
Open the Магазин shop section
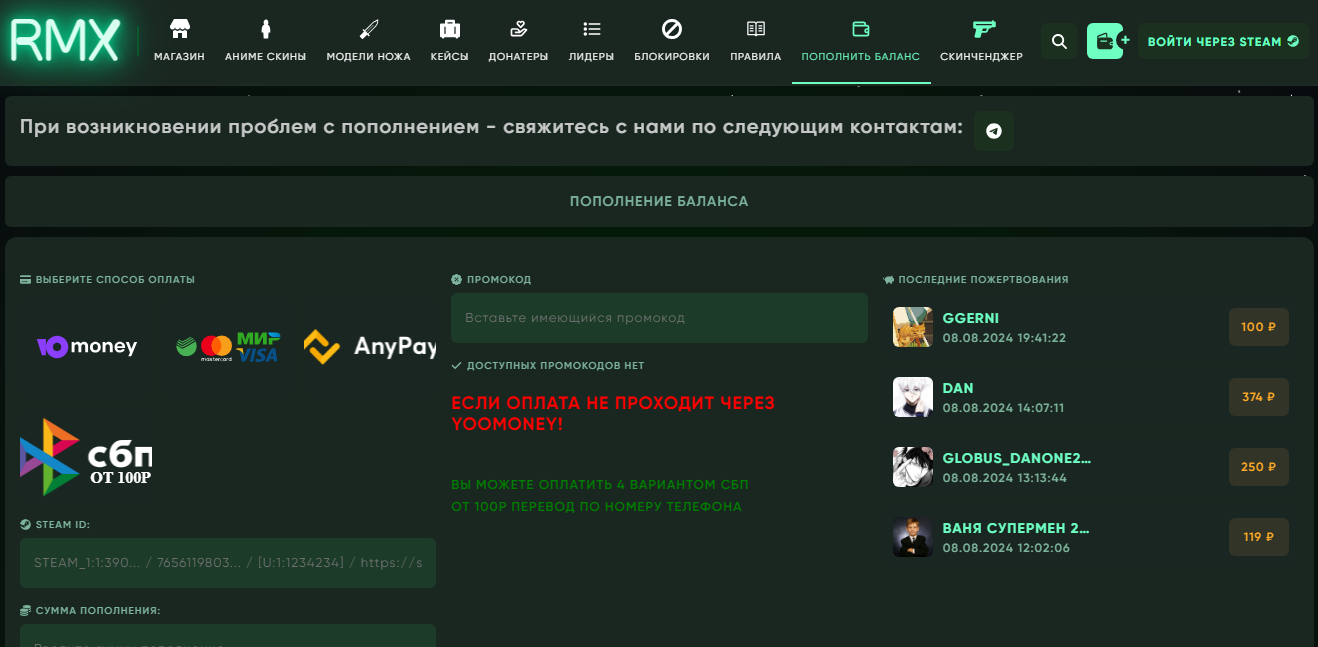(x=179, y=42)
